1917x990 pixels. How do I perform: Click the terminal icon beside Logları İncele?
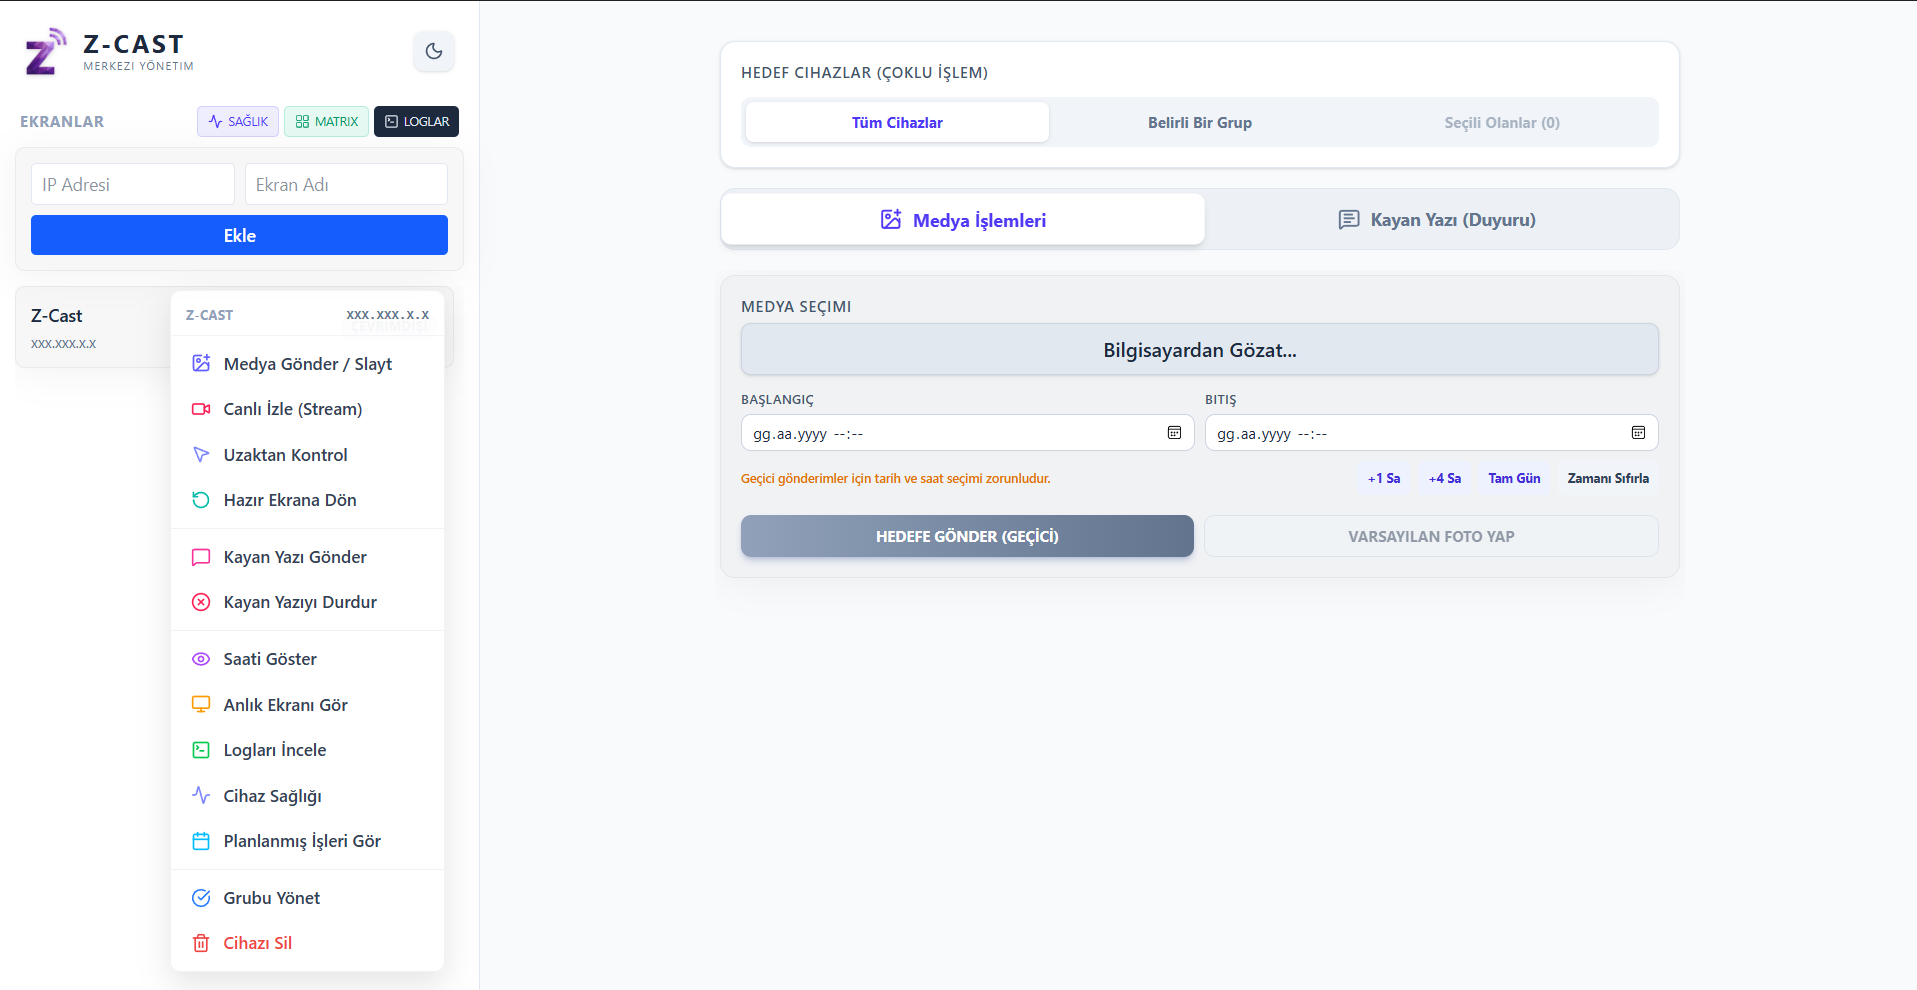[x=201, y=750]
